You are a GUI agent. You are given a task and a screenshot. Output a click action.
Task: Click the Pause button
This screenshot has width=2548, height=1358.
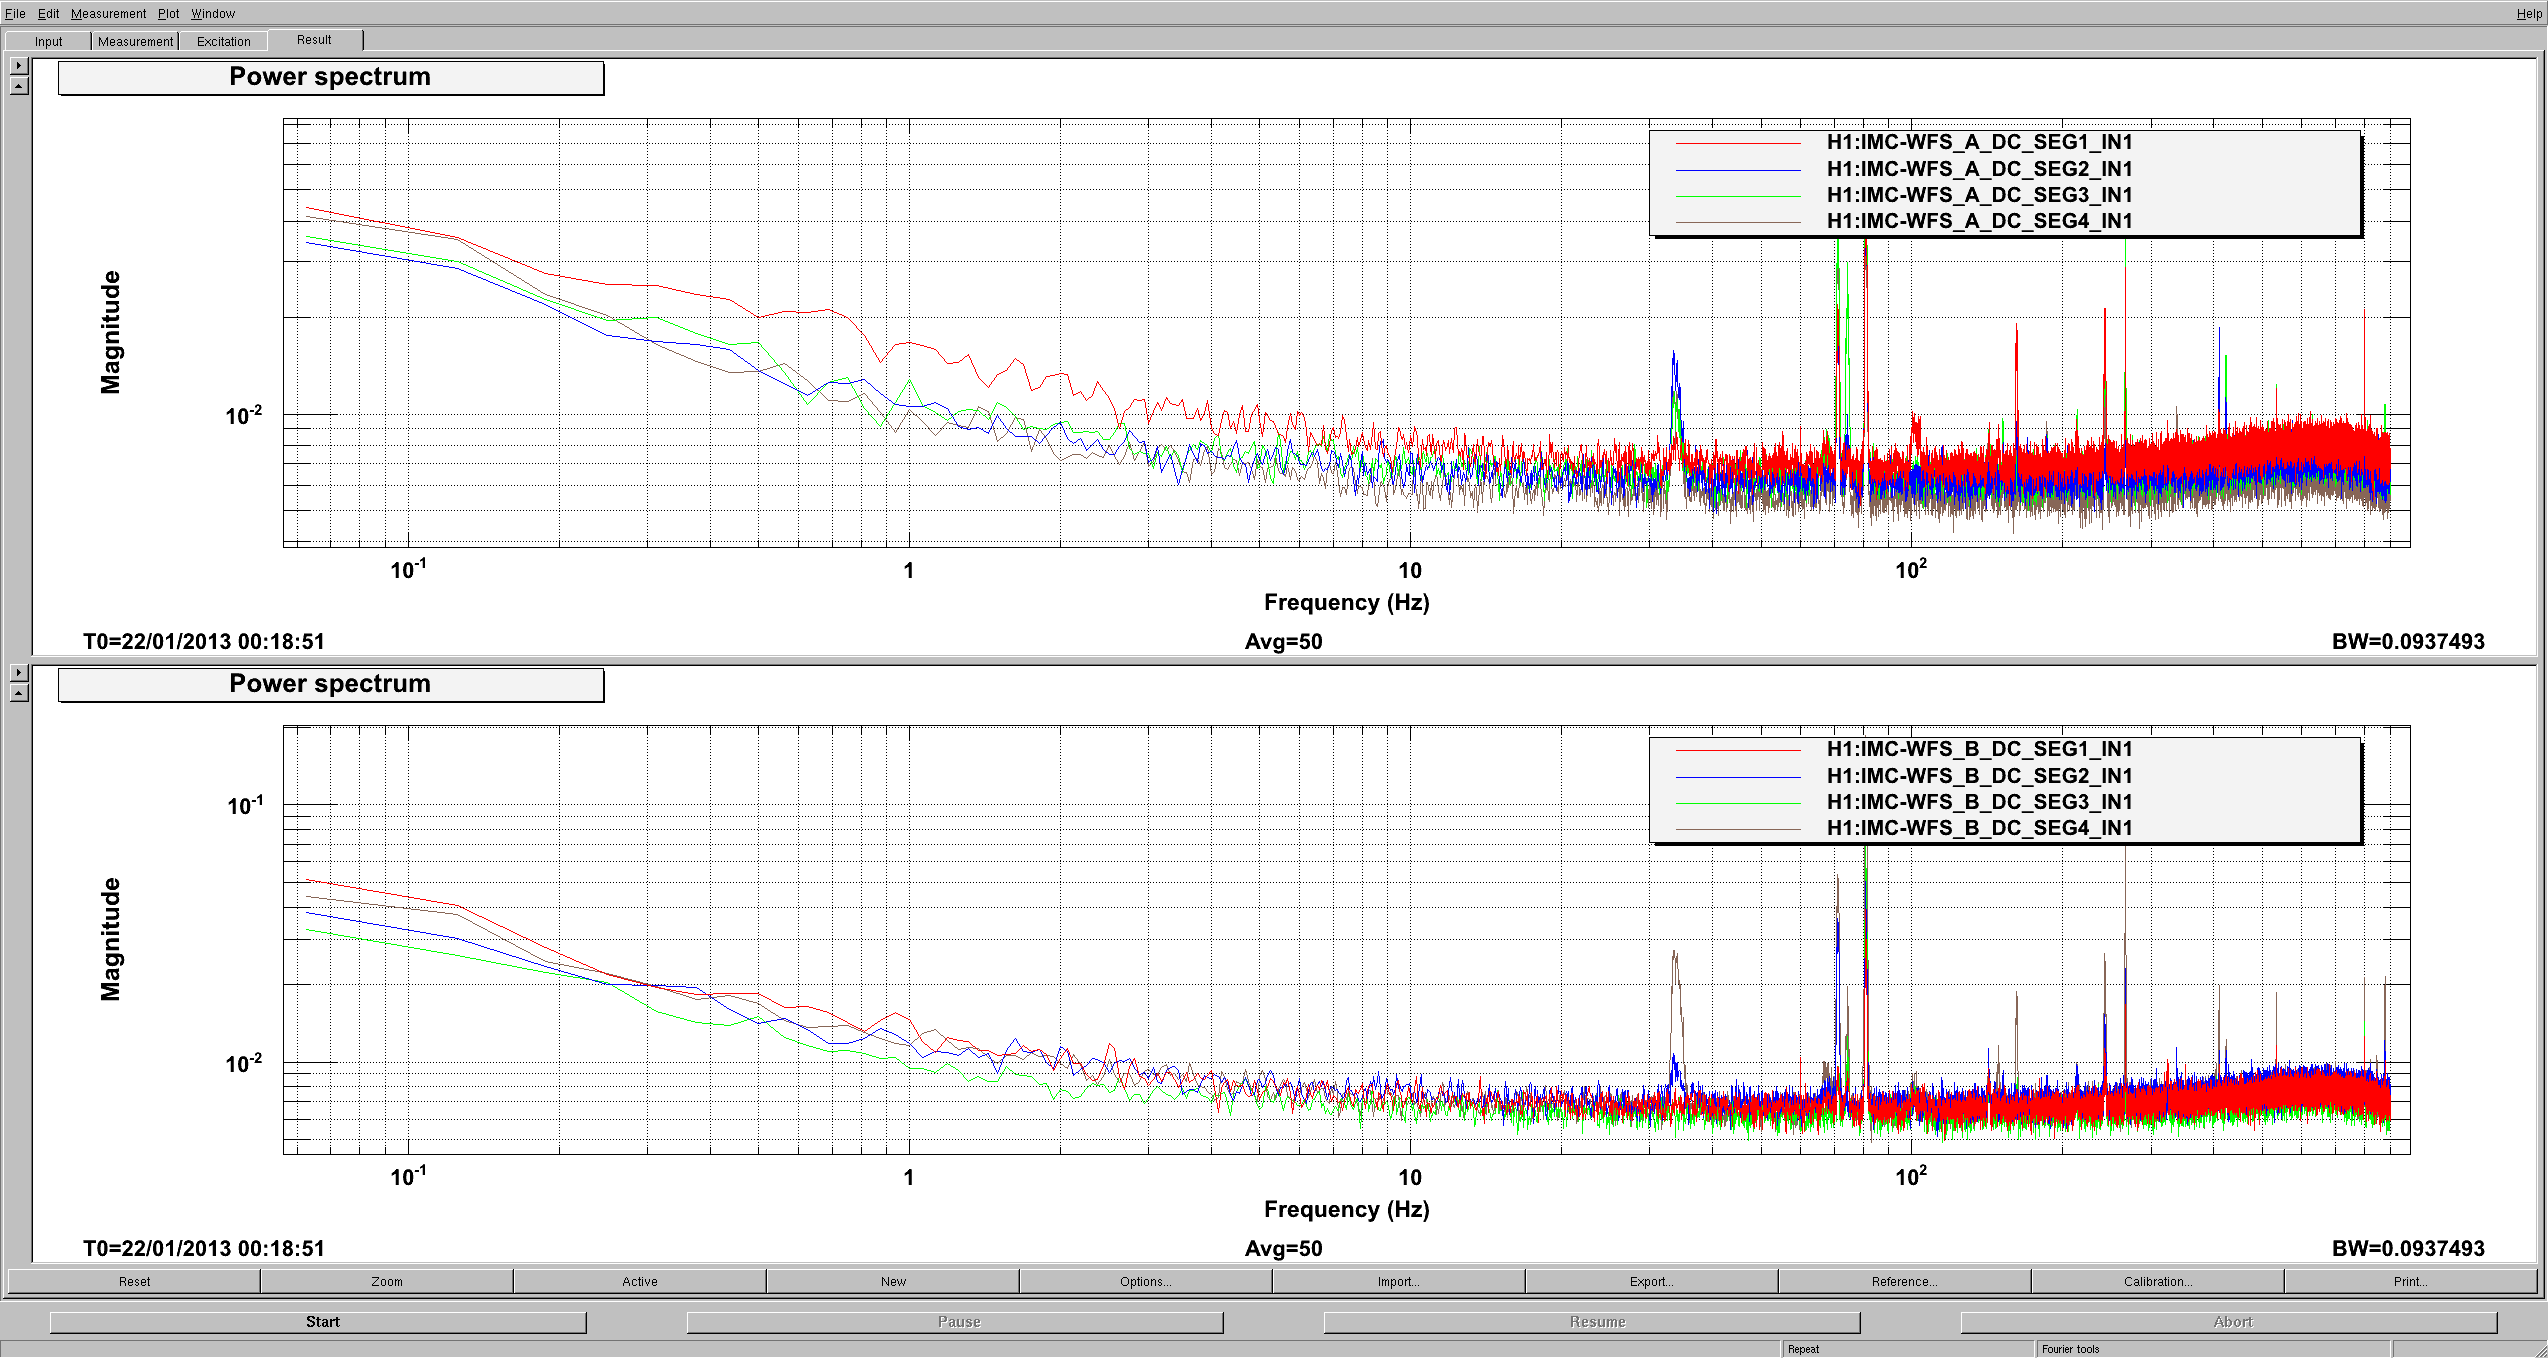coord(955,1322)
